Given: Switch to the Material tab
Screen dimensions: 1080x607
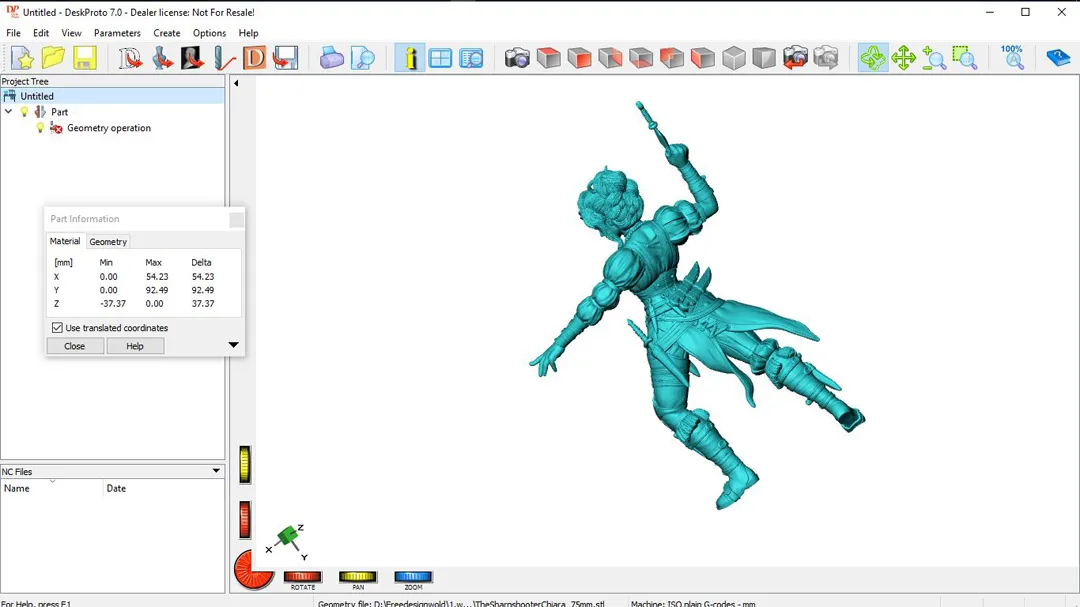Looking at the screenshot, I should (x=65, y=241).
